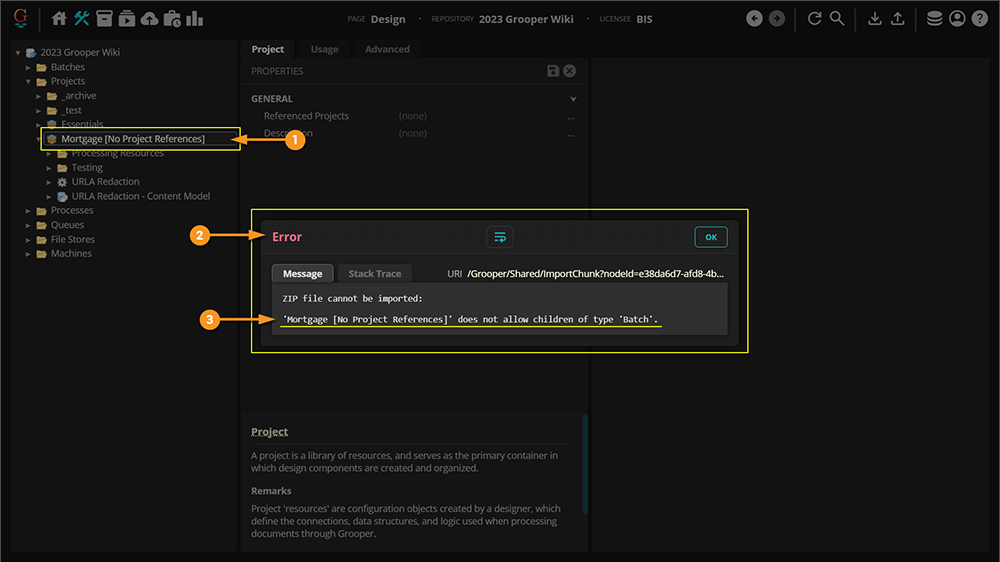Expand the Testing folder arrow
This screenshot has height=562, width=1000.
(x=48, y=168)
